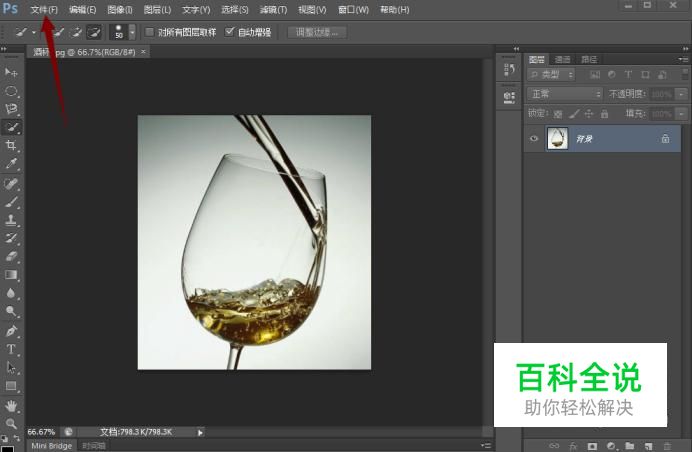Expand the layer filter 类型 dropdown
This screenshot has width=692, height=452.
point(551,74)
